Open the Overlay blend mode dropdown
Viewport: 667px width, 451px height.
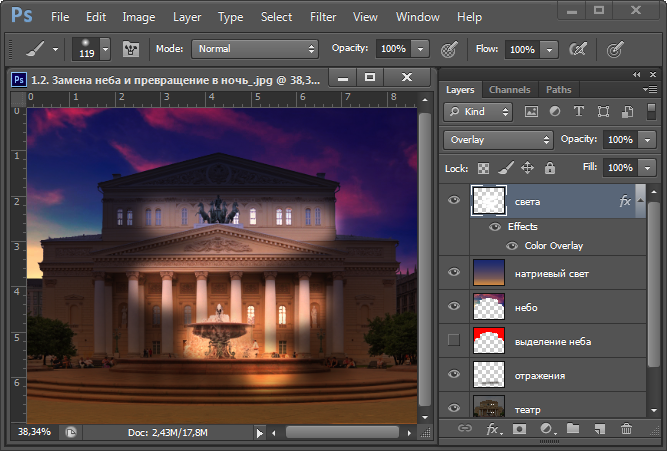(x=498, y=140)
